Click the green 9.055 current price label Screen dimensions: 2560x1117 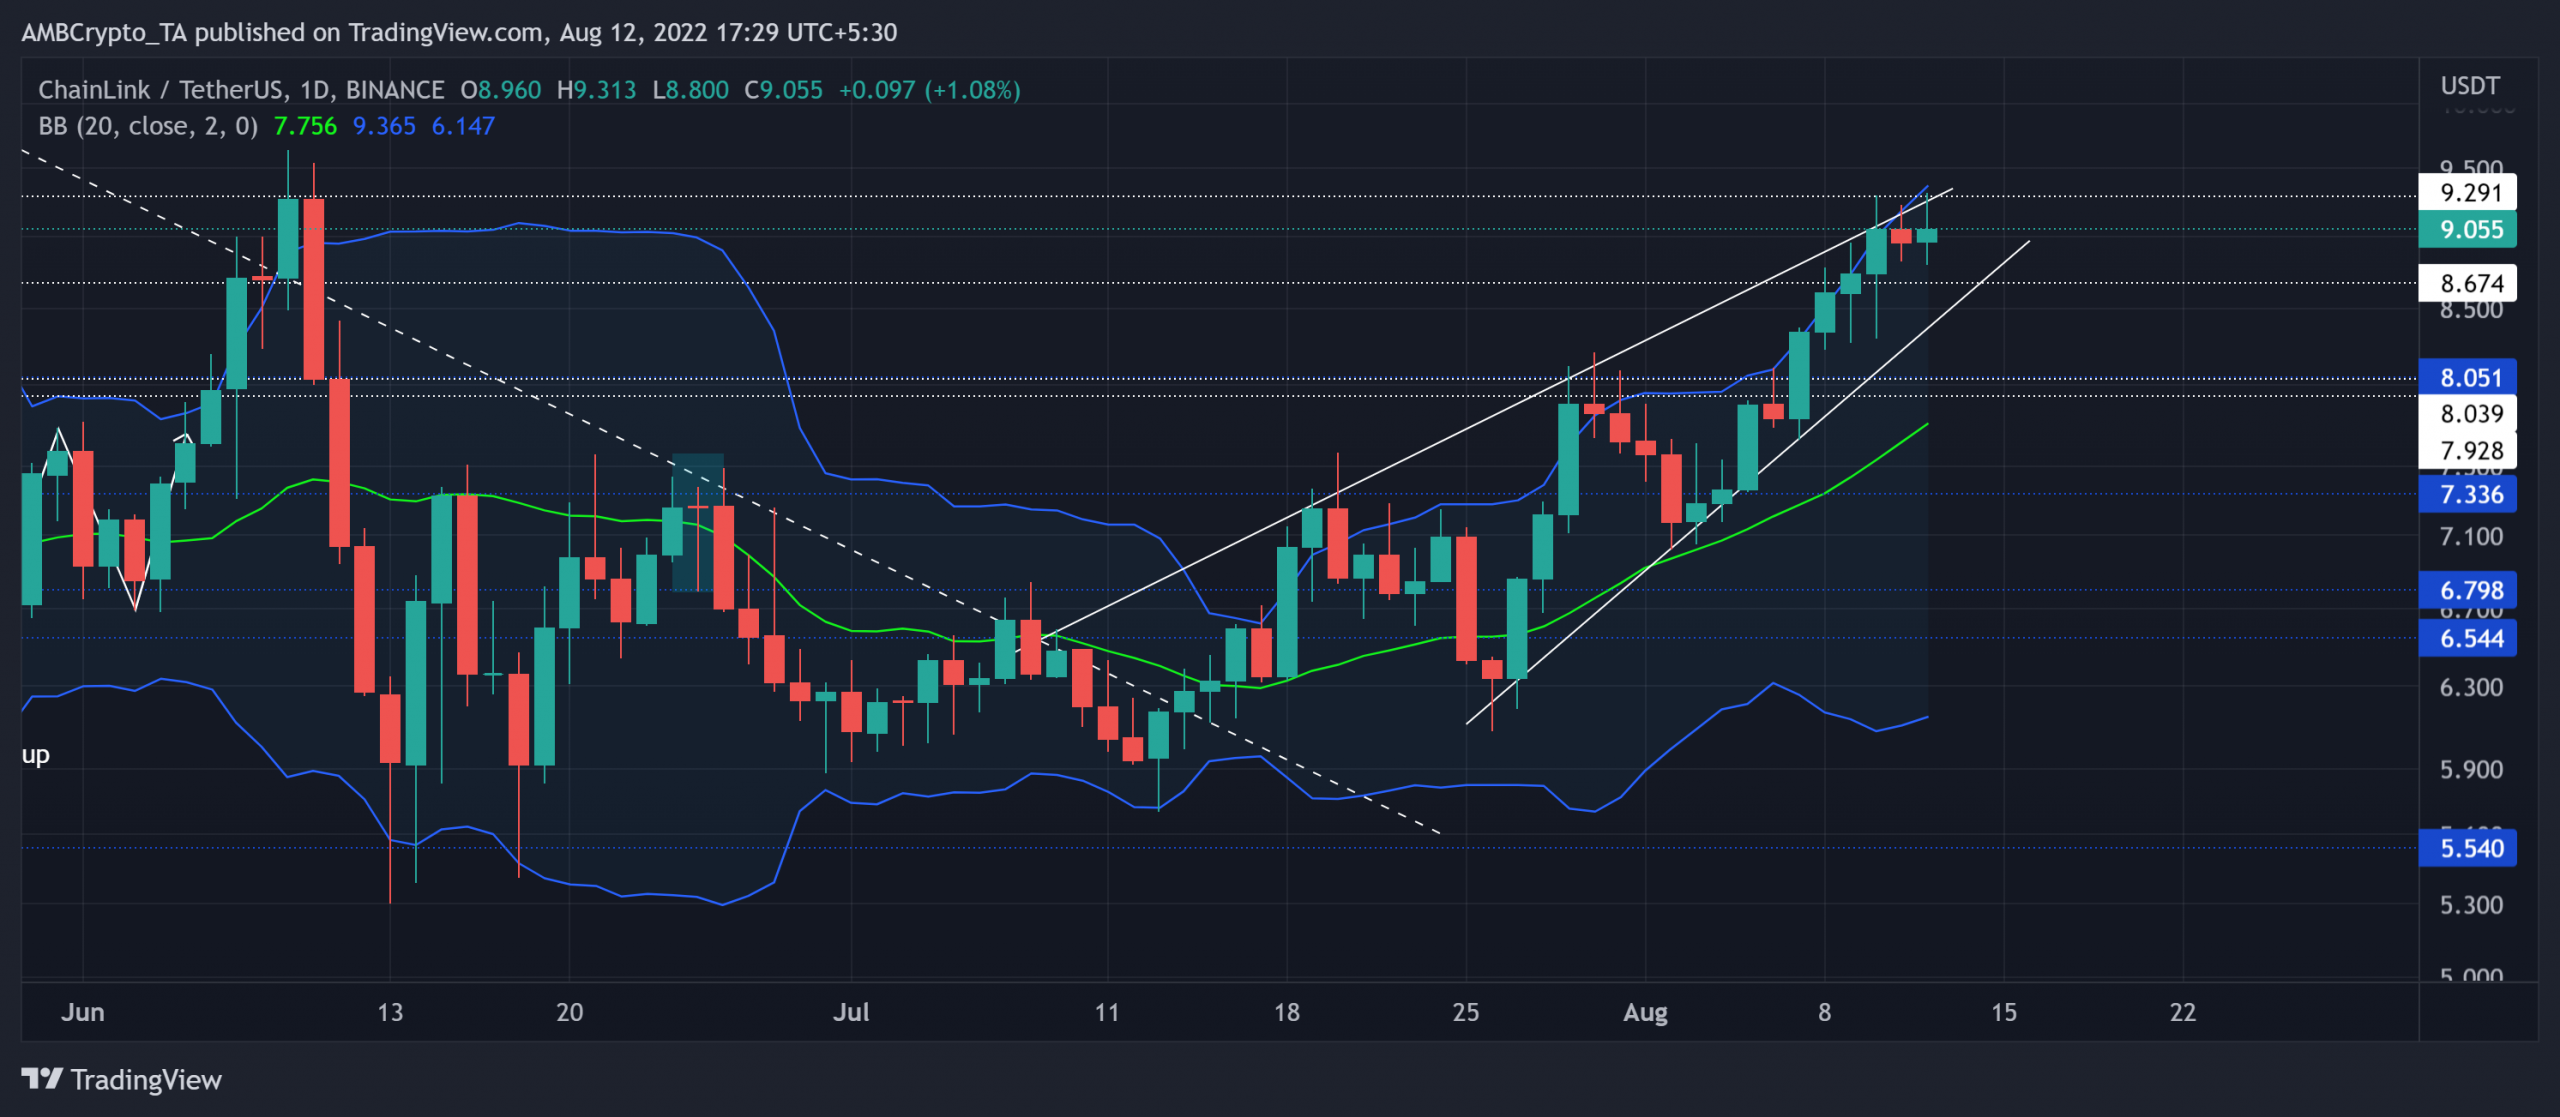(x=2467, y=229)
